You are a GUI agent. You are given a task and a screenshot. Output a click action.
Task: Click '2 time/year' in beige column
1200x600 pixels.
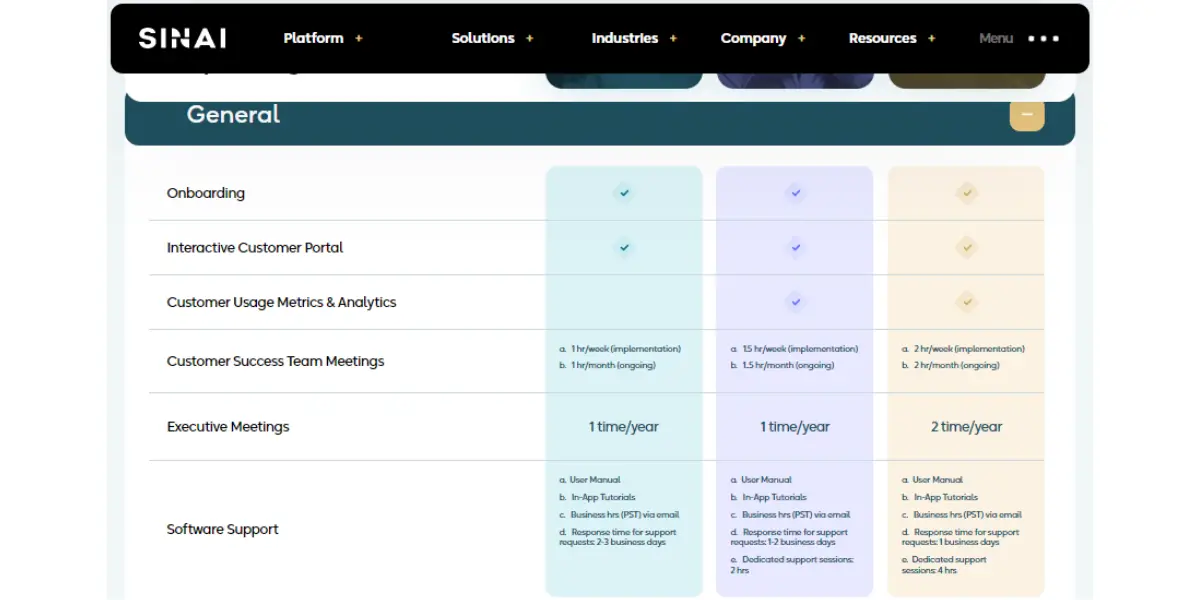966,427
